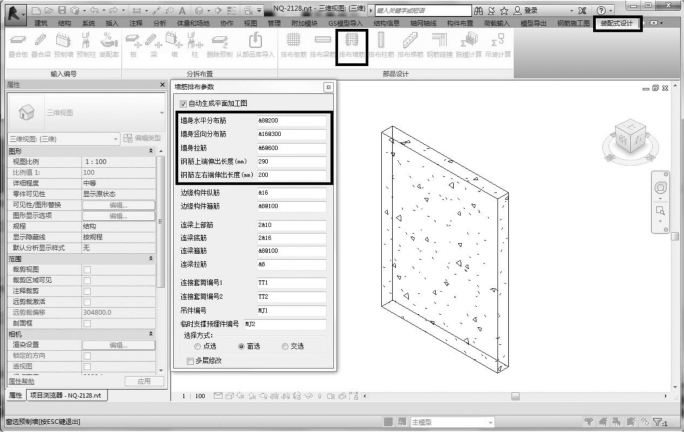Open the dropdown arrow next to 登录

(571, 10)
